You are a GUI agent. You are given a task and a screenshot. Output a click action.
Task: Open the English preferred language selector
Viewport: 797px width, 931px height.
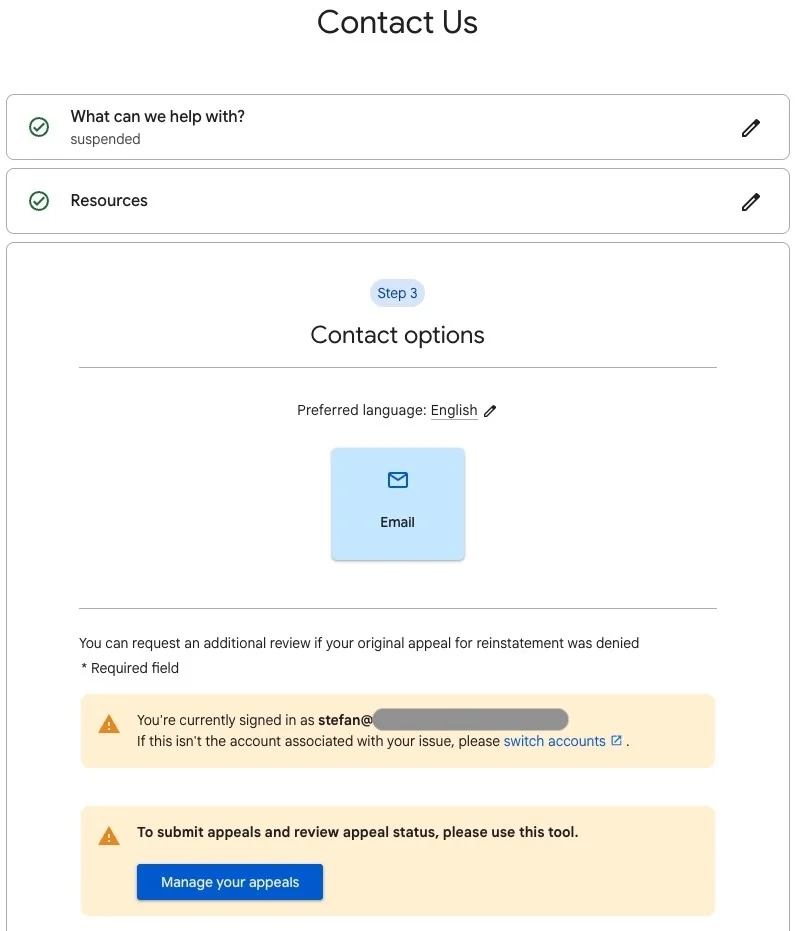click(x=454, y=410)
